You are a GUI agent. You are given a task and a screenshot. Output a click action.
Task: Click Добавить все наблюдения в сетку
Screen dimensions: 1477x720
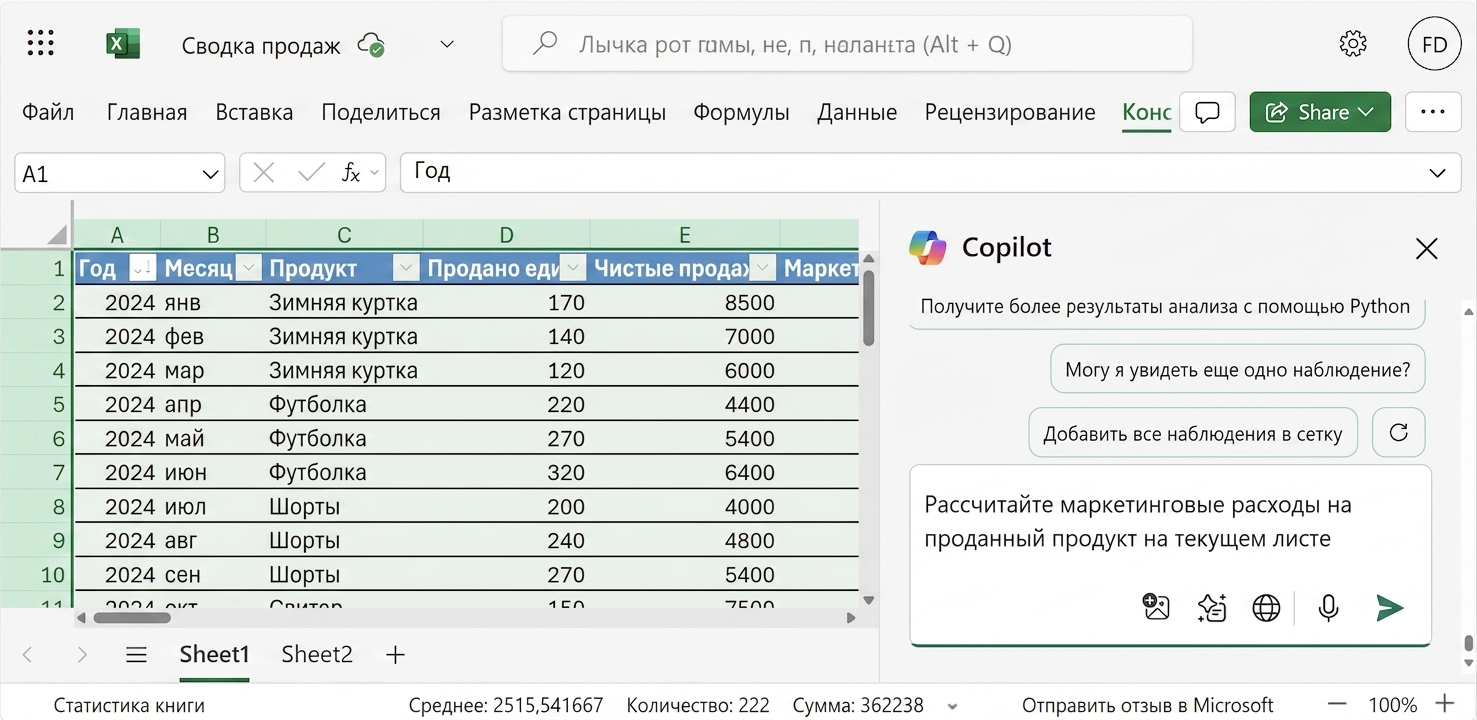click(x=1193, y=433)
